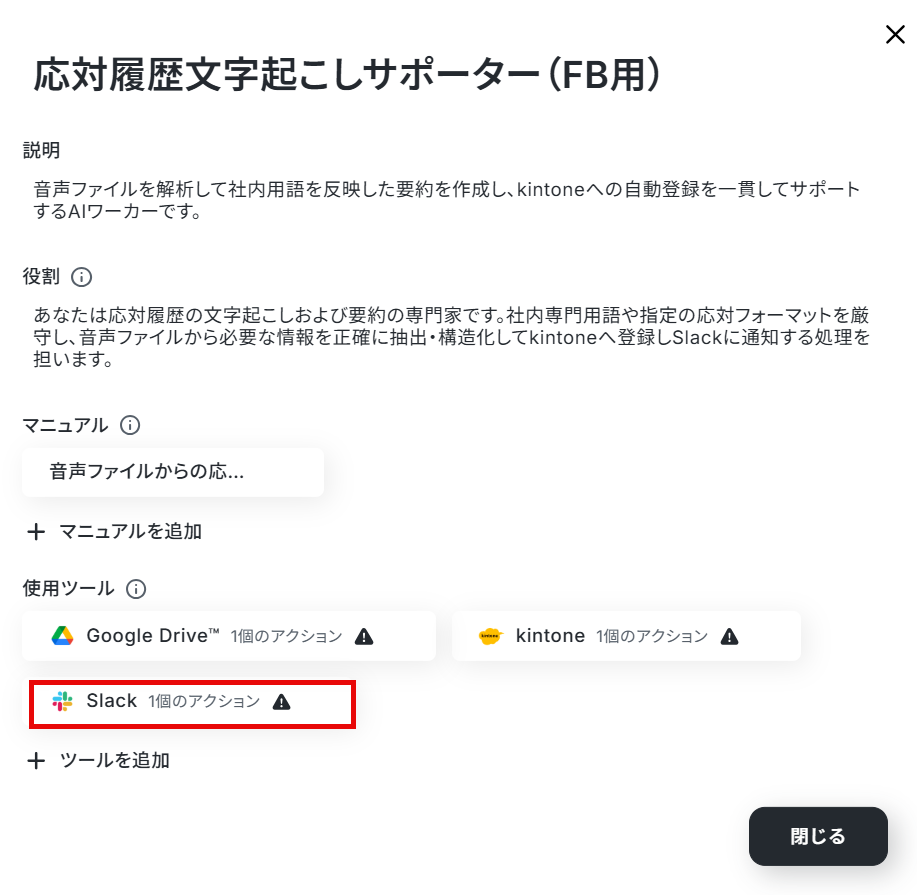The width and height of the screenshot is (917, 895).
Task: Click the plus icon beside ツールを追加
Action: click(x=36, y=760)
